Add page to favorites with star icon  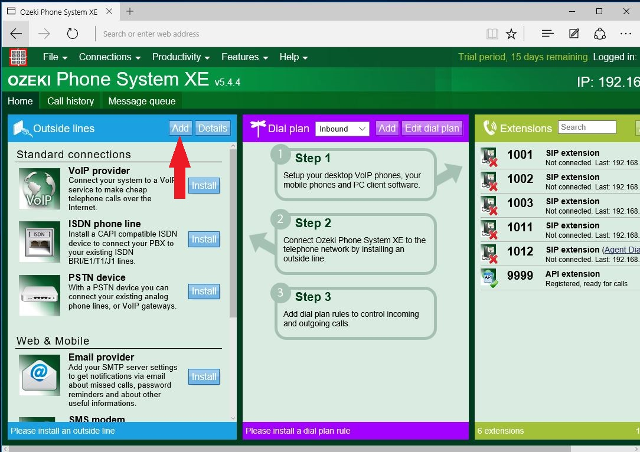511,34
